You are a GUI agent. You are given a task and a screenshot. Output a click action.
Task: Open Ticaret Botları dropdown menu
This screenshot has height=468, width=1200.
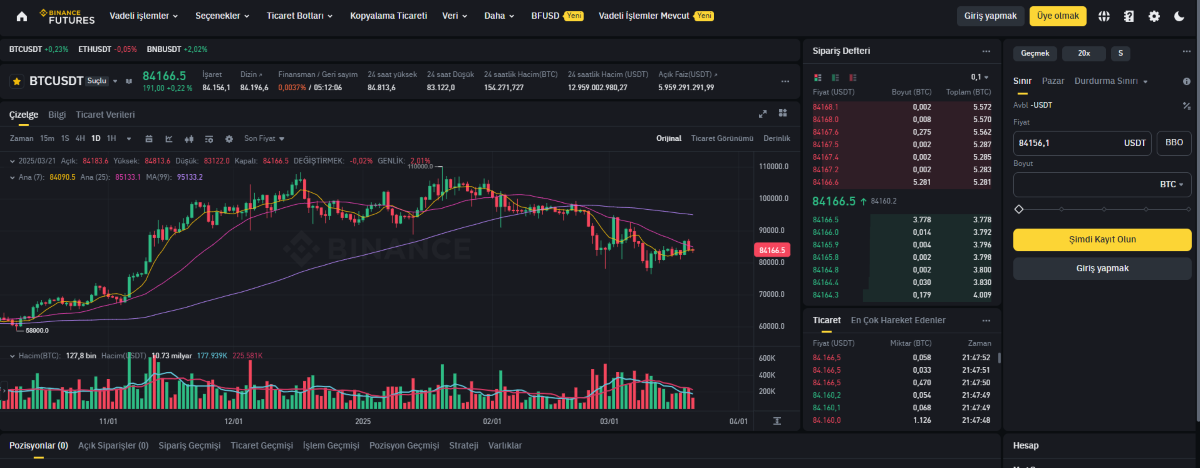(x=301, y=16)
